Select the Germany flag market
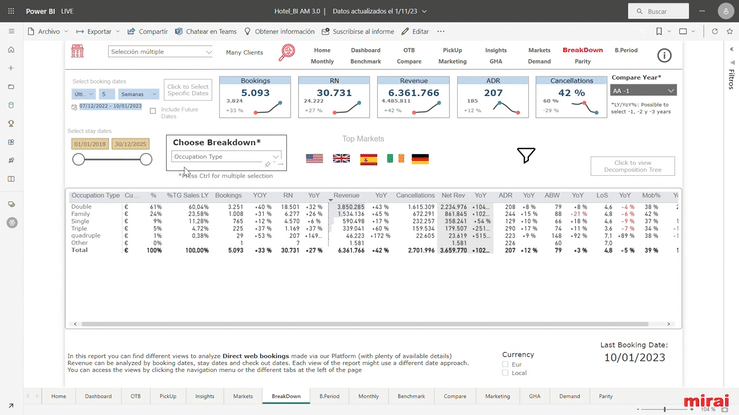The height and width of the screenshot is (415, 739). point(420,159)
